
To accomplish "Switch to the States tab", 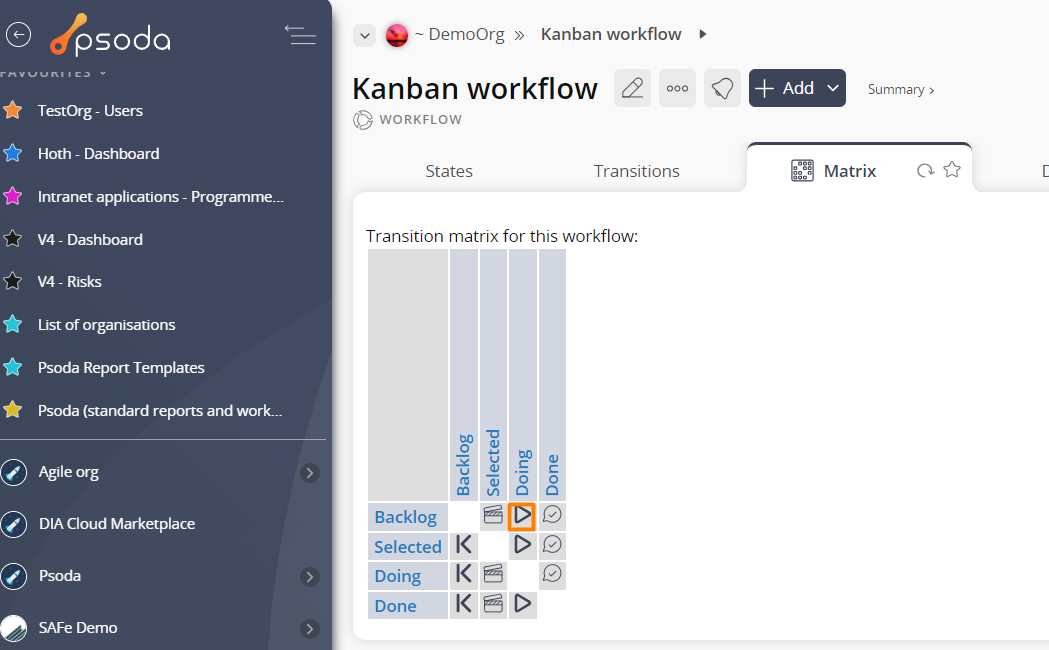I will [449, 171].
